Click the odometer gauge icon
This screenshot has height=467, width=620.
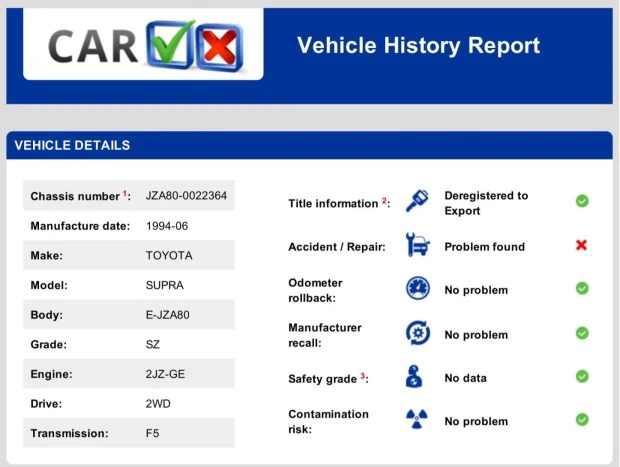418,288
